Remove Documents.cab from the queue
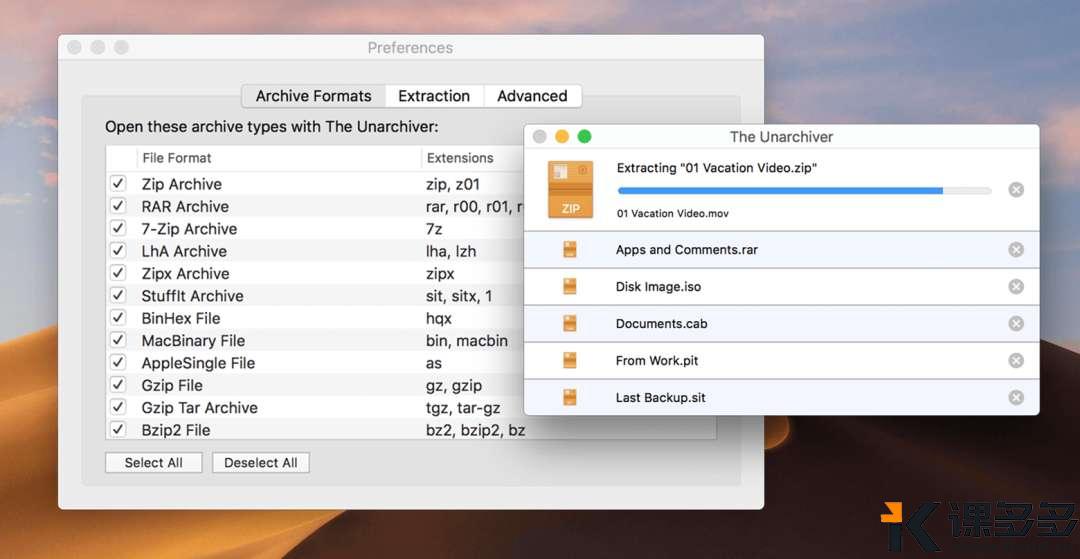This screenshot has width=1080, height=559. 1016,324
